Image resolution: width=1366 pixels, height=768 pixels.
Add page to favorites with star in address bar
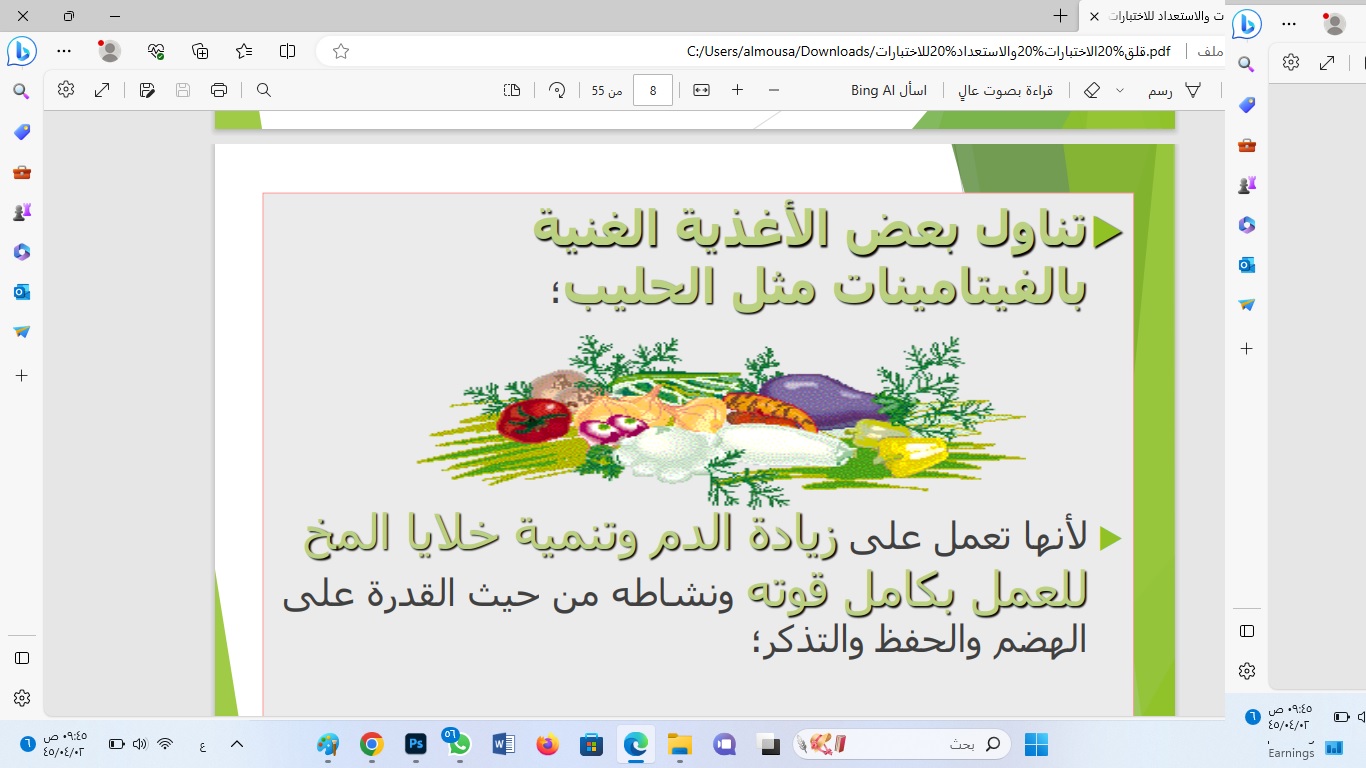[x=341, y=51]
